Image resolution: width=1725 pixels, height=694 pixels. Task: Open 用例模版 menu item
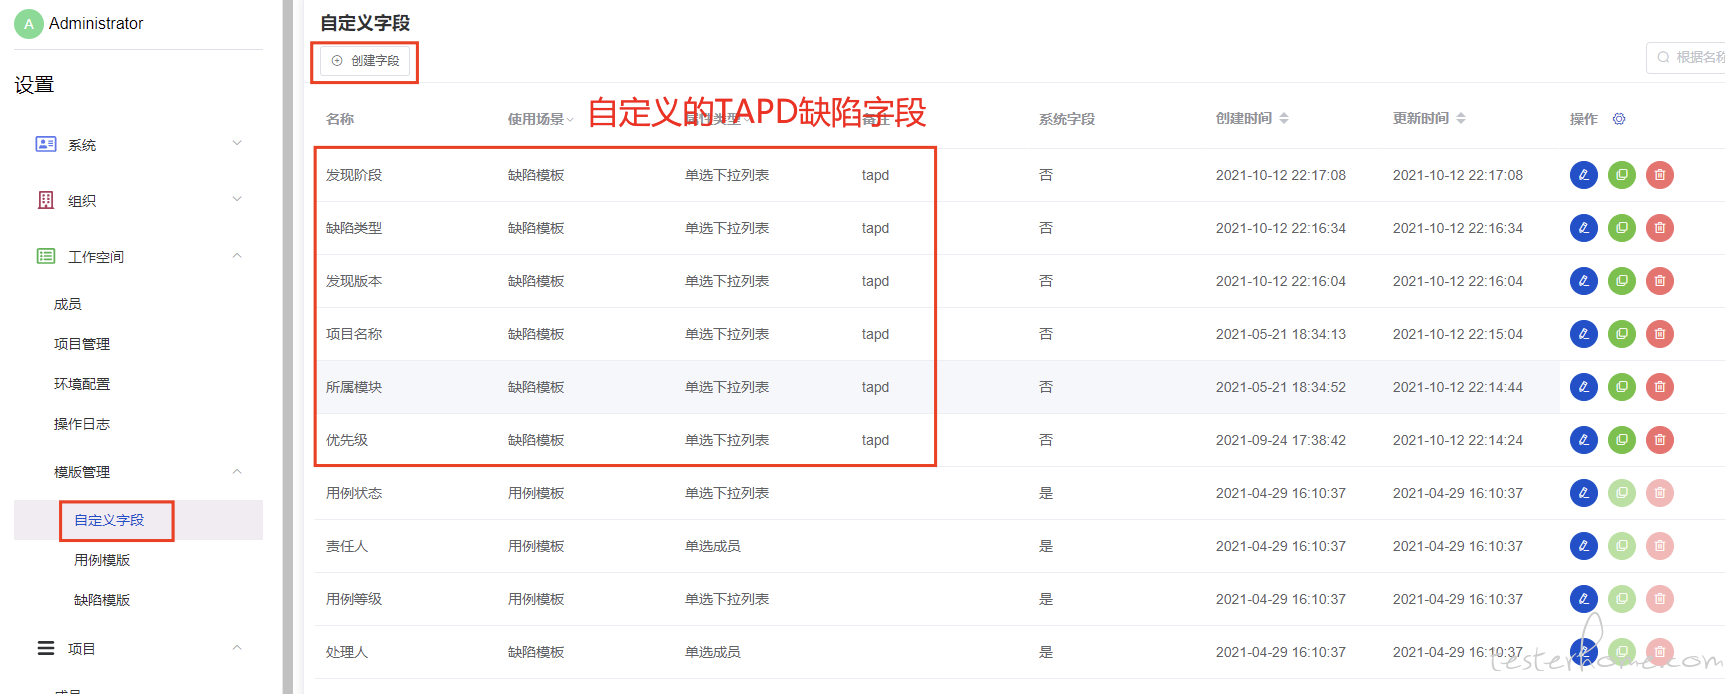click(x=102, y=560)
